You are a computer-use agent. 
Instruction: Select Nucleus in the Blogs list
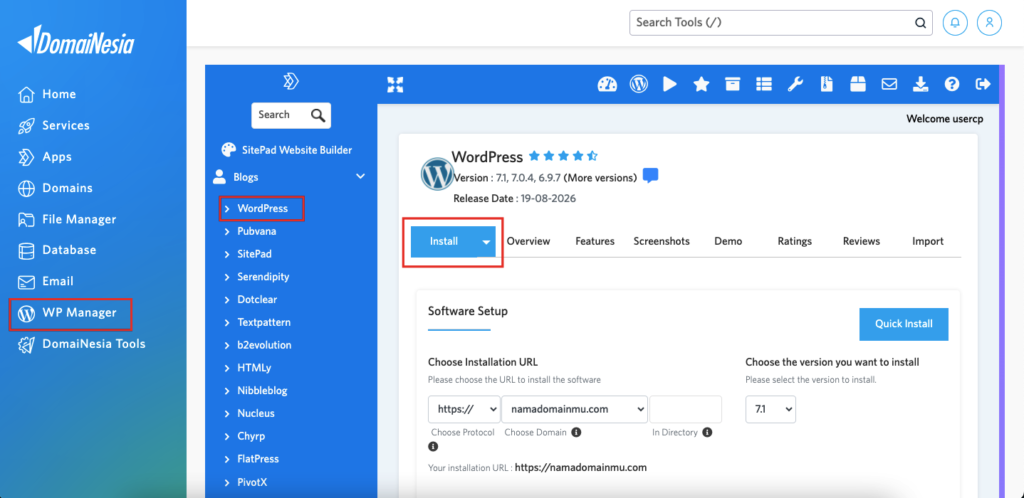coord(255,413)
